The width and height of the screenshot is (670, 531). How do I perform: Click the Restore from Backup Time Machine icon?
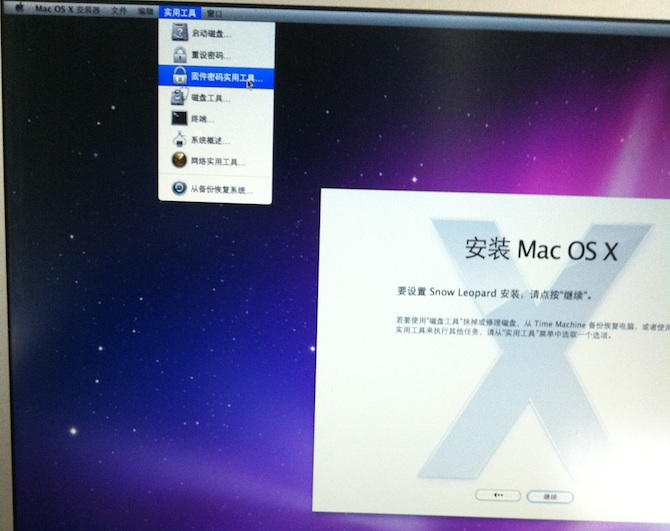[178, 187]
